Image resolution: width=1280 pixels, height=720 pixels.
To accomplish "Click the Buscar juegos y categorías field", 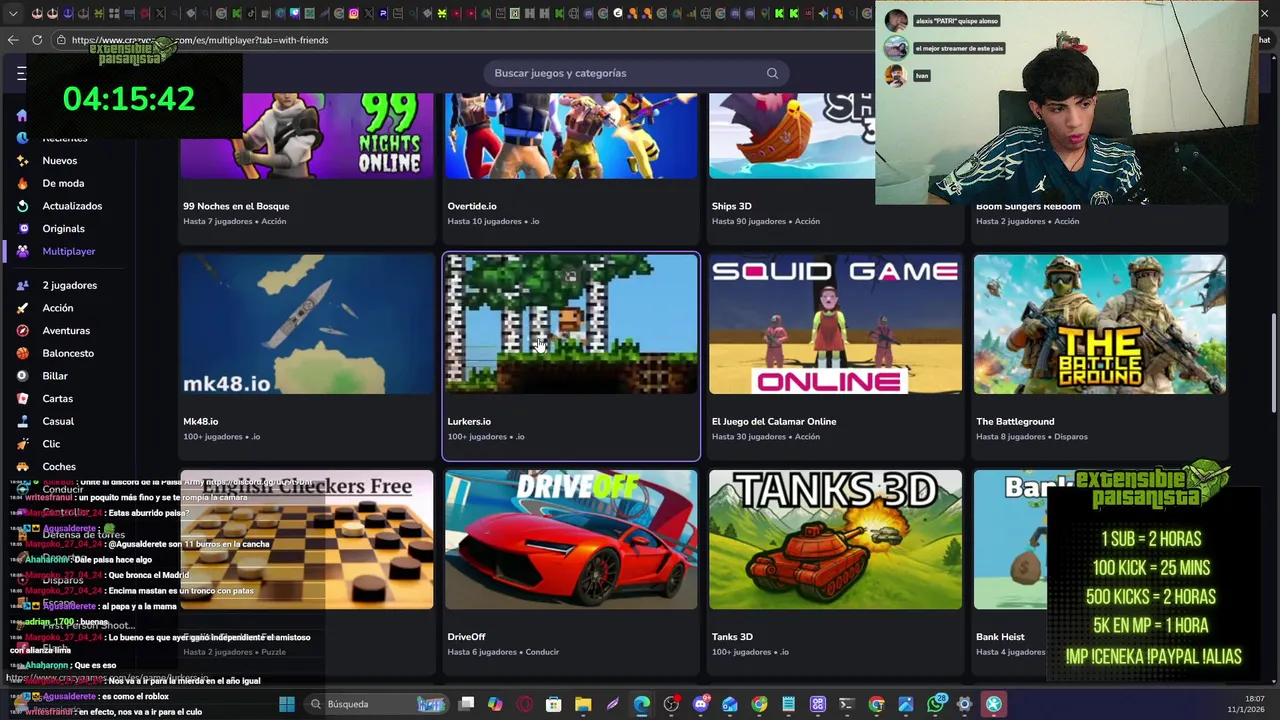I will pyautogui.click(x=635, y=73).
